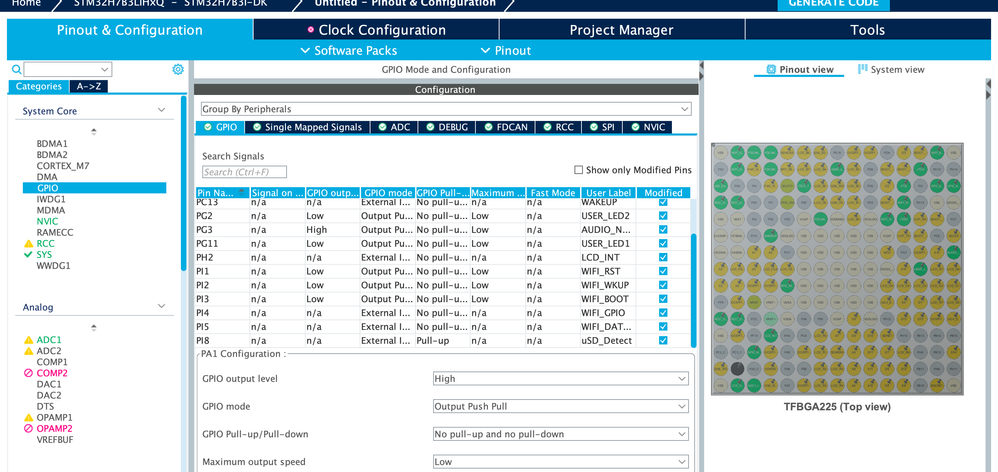
Task: Toggle Show only Modified Pins checkbox
Action: pos(579,170)
